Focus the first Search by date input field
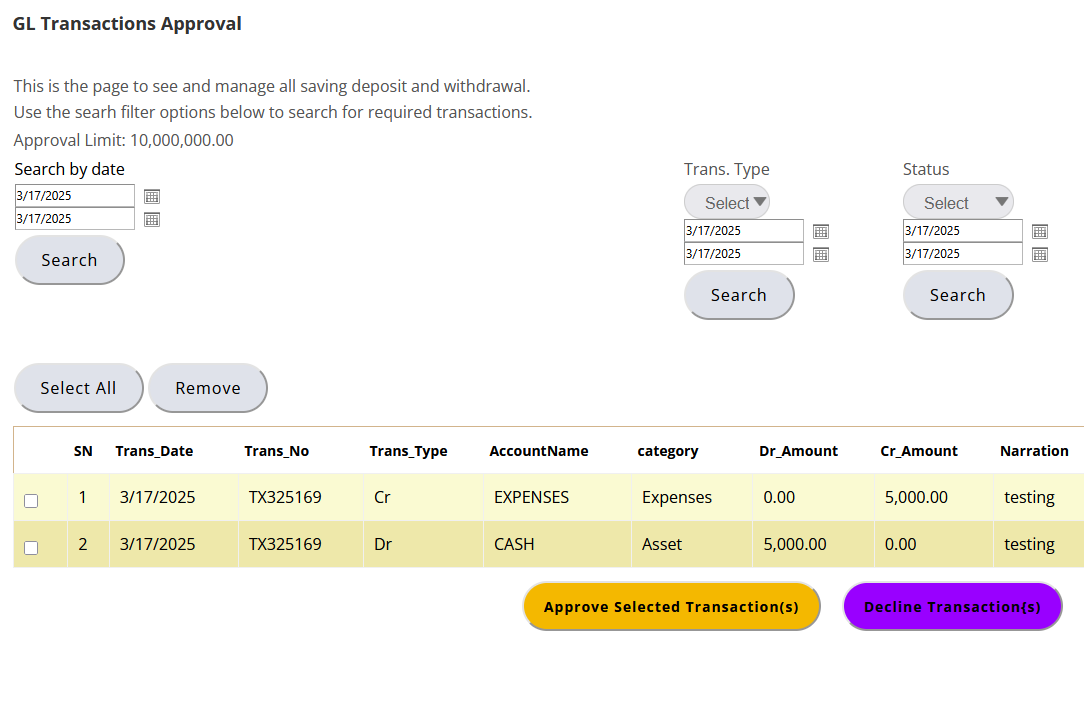Image resolution: width=1084 pixels, height=708 pixels. 74,196
